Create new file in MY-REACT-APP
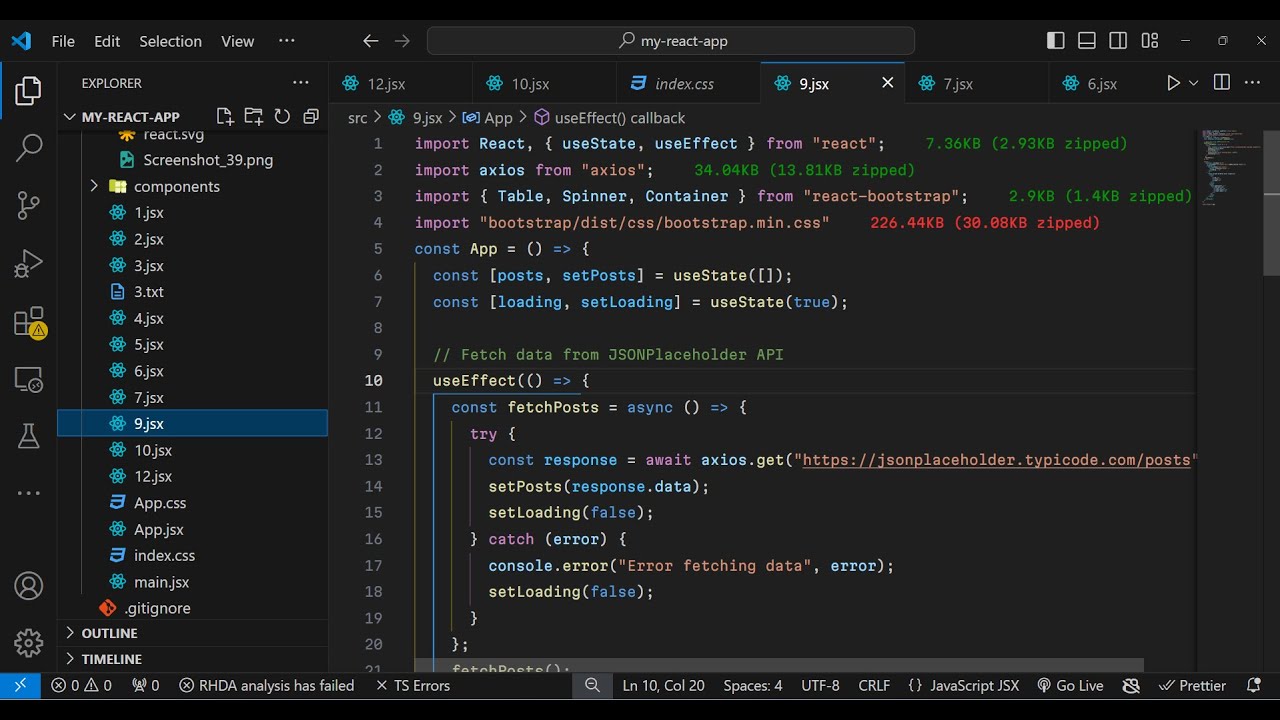The image size is (1280, 720). [224, 117]
